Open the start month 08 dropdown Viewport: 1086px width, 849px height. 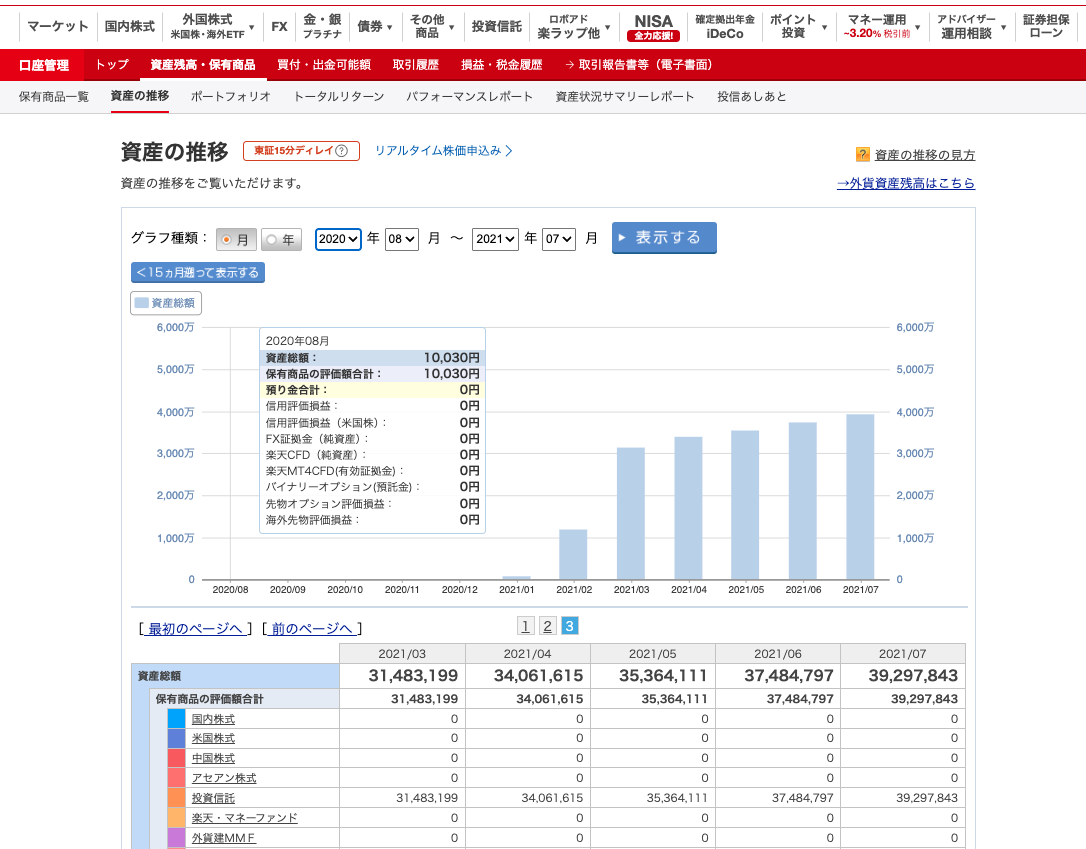coord(402,239)
